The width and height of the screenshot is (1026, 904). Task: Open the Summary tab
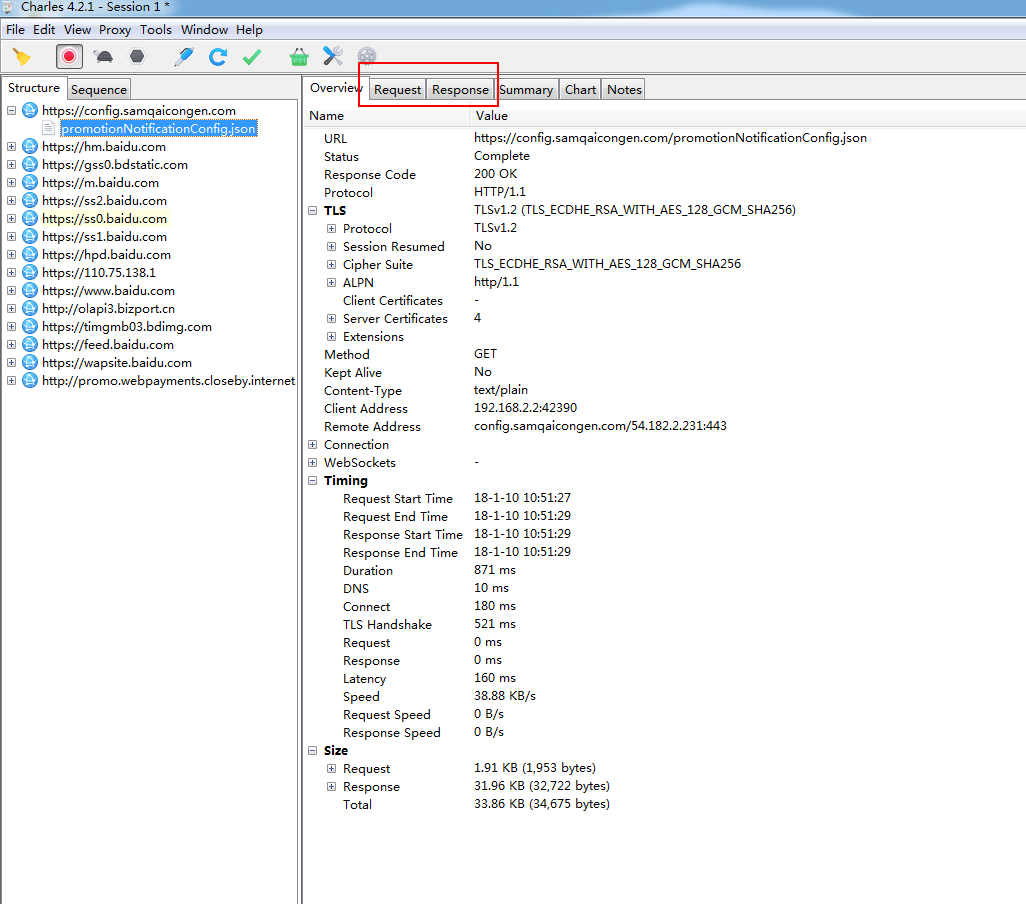tap(526, 90)
